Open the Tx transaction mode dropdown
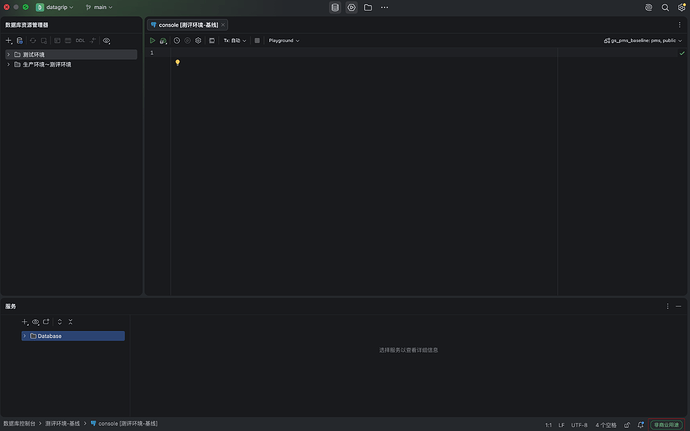This screenshot has width=690, height=431. tap(235, 41)
